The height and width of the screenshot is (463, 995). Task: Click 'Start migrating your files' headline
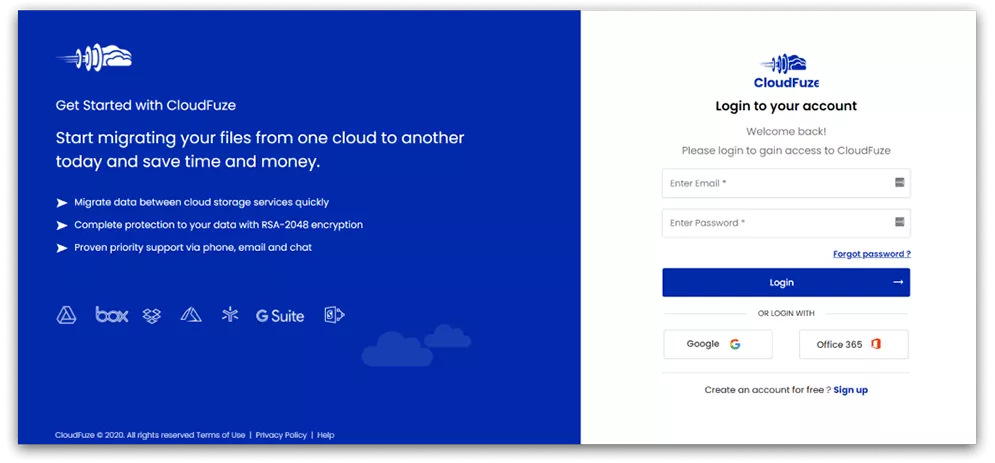point(260,150)
